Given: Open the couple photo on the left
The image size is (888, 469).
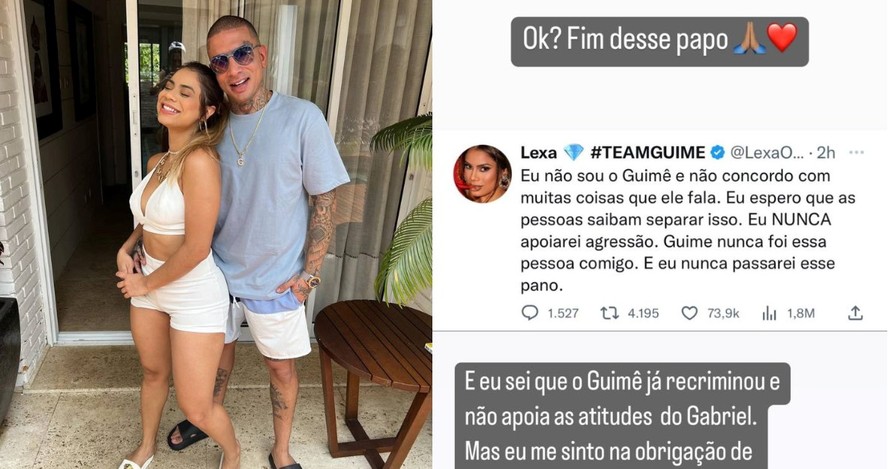Looking at the screenshot, I should click(216, 234).
